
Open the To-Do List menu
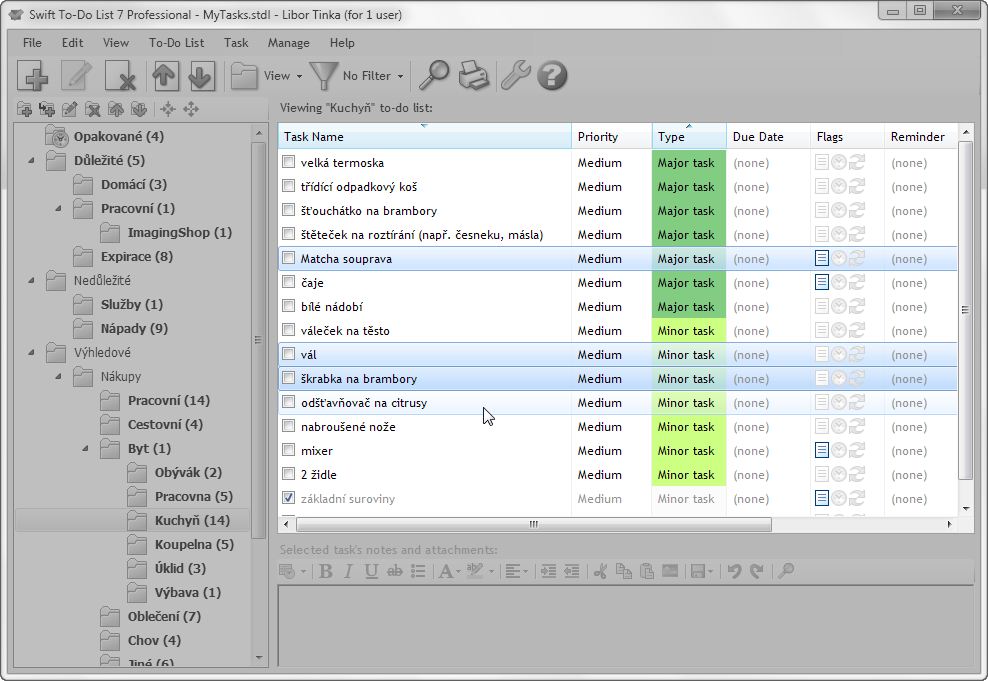(x=176, y=43)
